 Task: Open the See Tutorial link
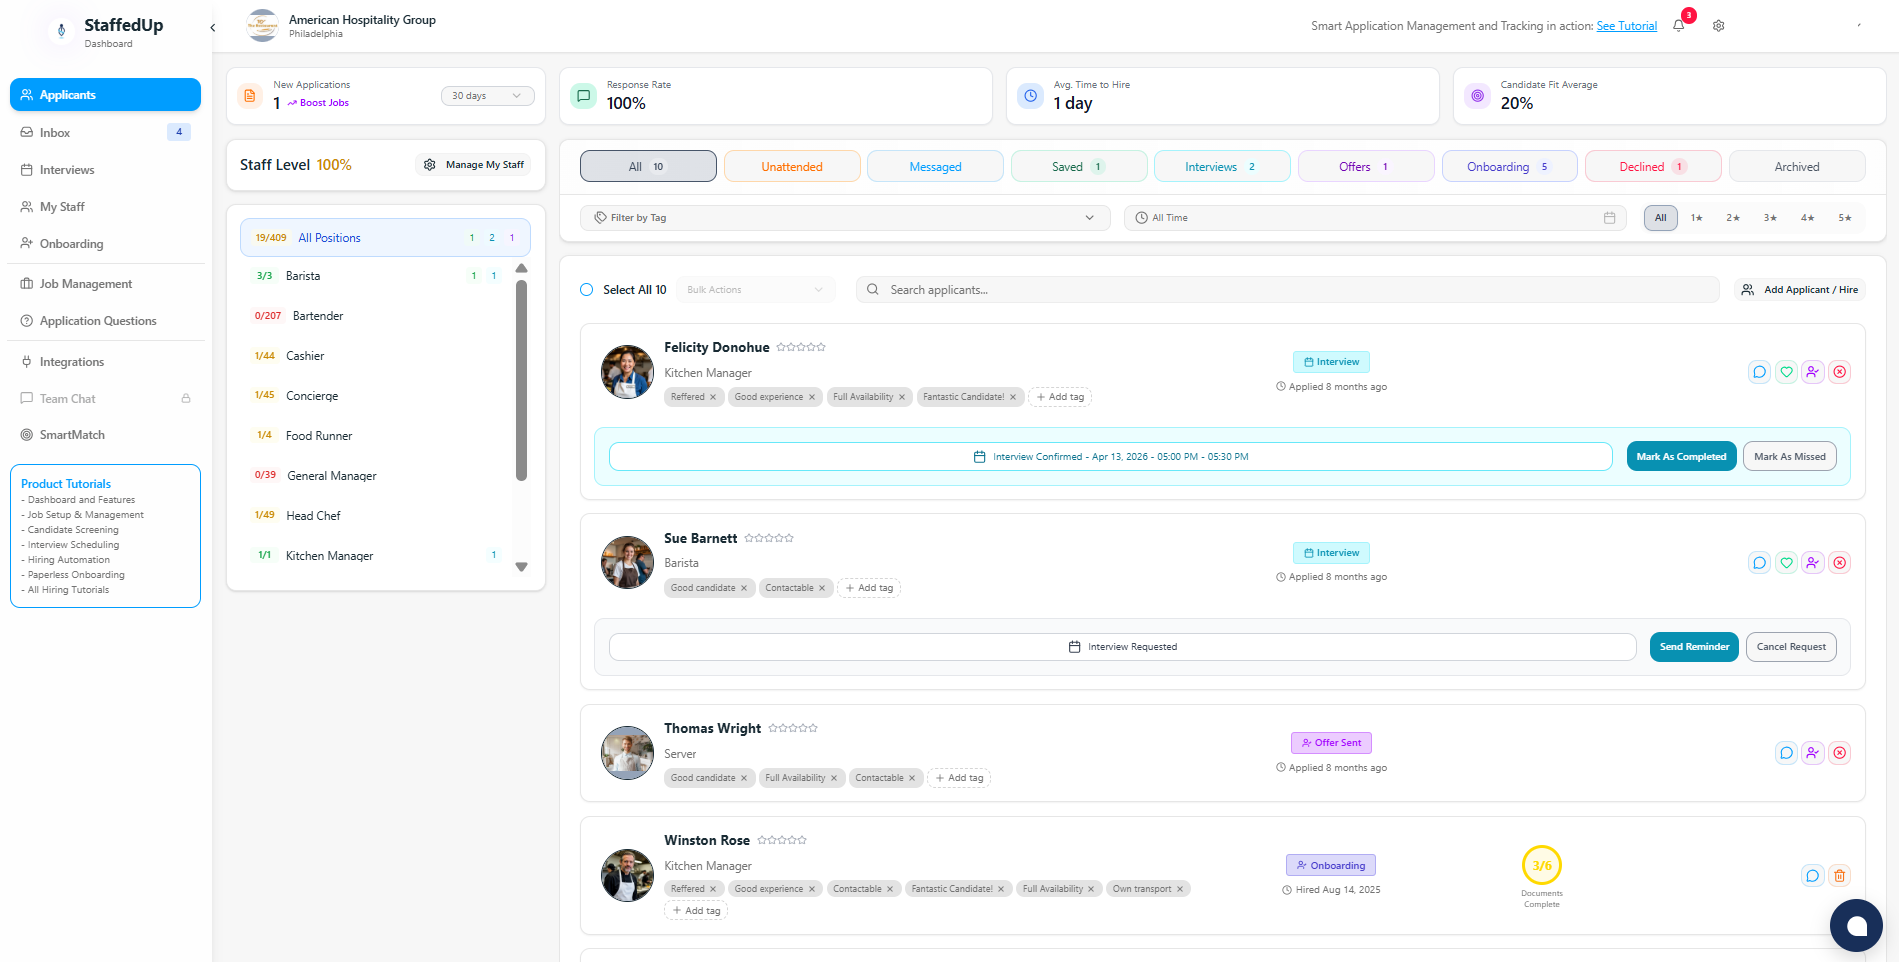coord(1626,26)
